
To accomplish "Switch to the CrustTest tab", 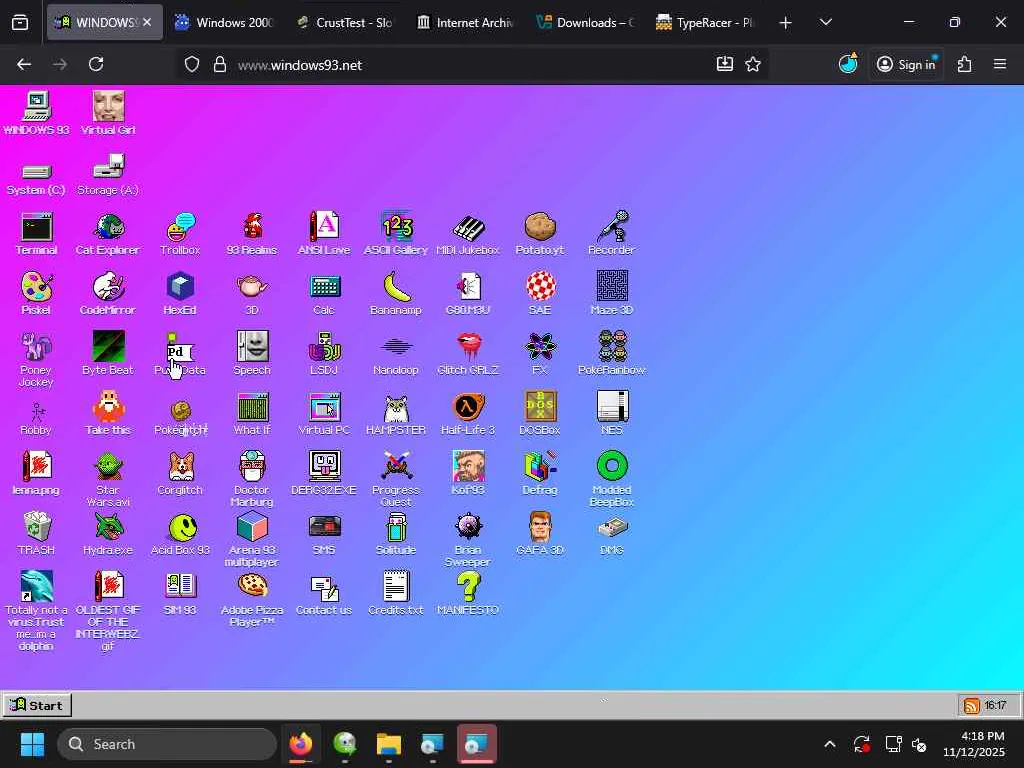I will tap(344, 22).
